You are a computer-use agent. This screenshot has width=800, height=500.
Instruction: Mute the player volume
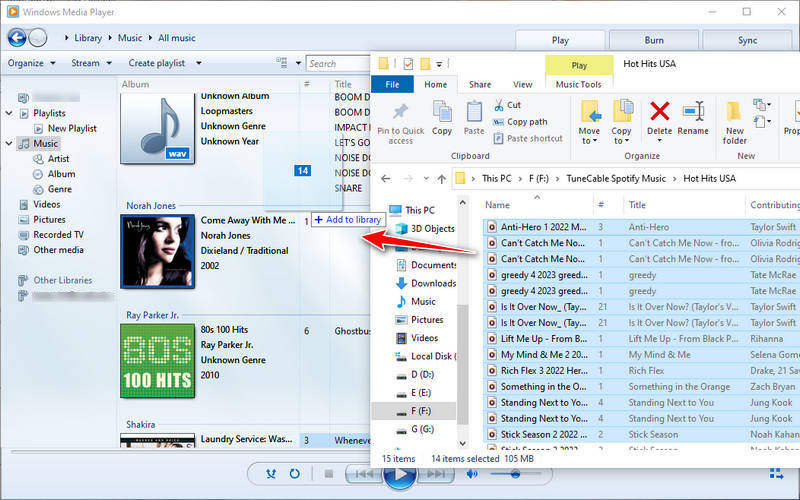point(472,474)
